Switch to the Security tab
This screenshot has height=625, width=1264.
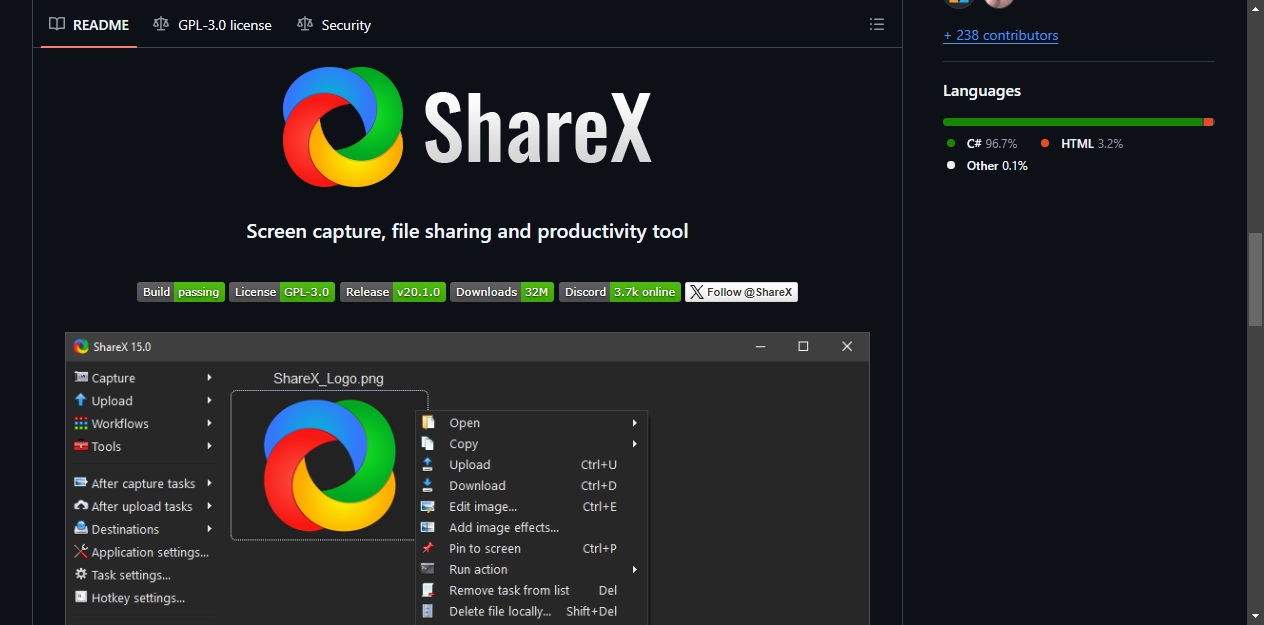[334, 25]
